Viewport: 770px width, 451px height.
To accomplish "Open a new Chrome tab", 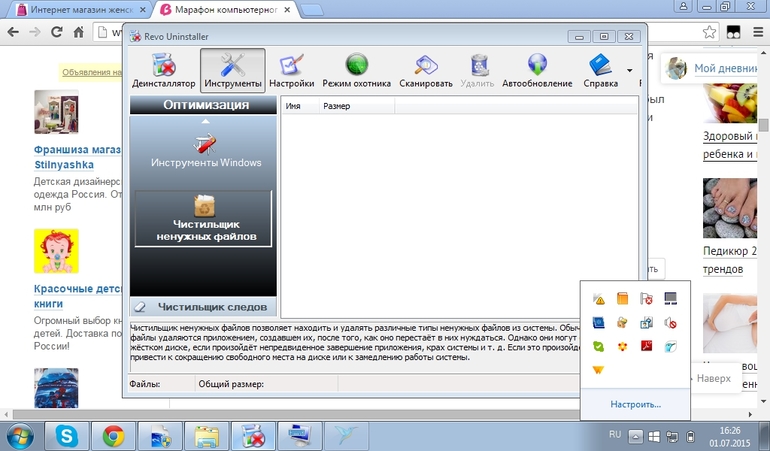I will tap(311, 10).
